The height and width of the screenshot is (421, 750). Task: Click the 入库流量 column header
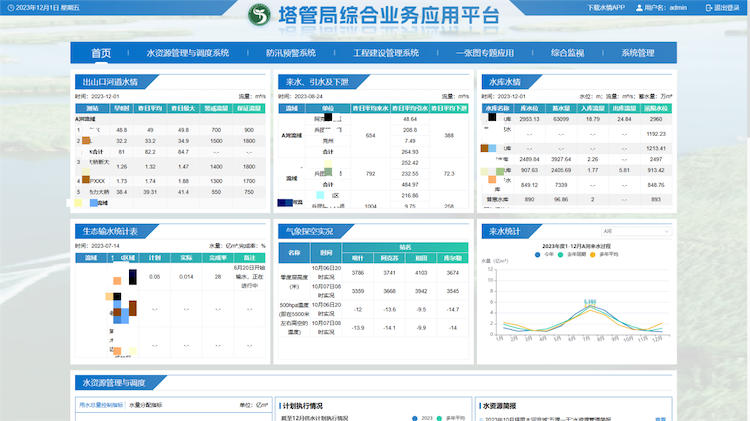tap(593, 109)
